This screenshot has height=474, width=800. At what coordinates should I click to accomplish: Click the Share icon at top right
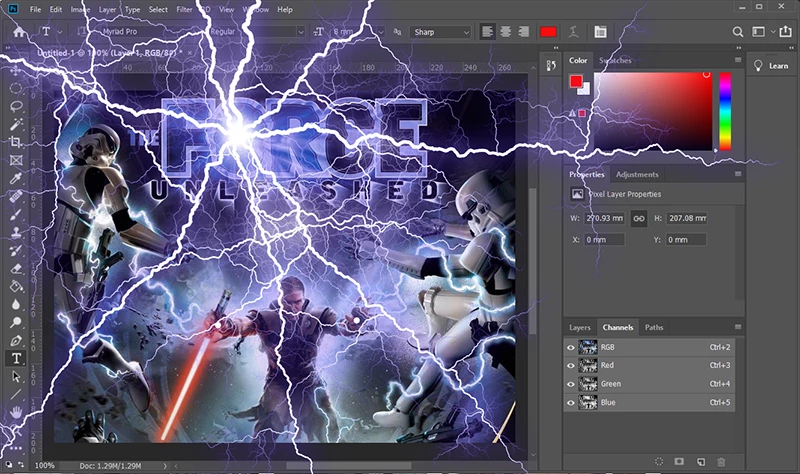tap(785, 32)
